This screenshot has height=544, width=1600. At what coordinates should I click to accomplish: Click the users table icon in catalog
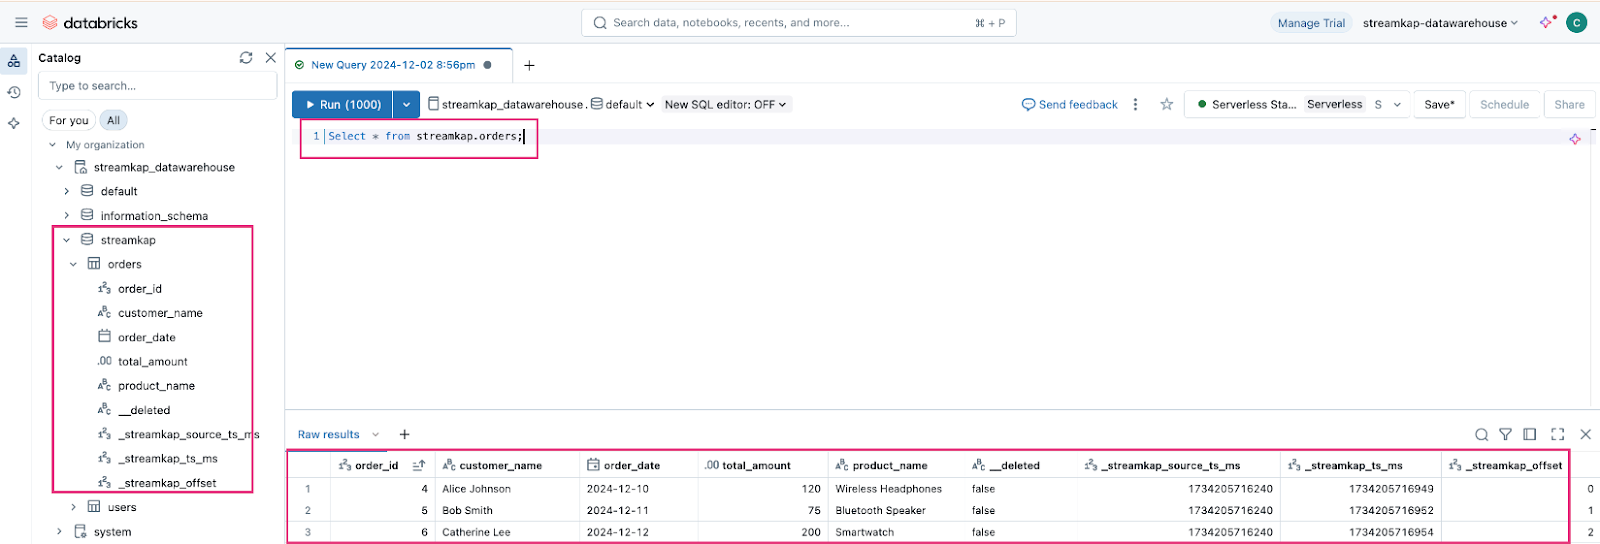94,507
